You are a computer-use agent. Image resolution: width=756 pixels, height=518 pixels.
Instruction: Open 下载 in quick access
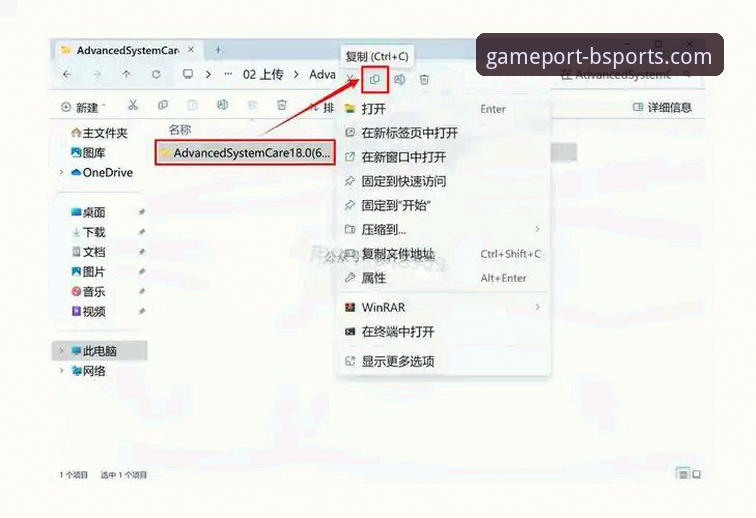[88, 232]
